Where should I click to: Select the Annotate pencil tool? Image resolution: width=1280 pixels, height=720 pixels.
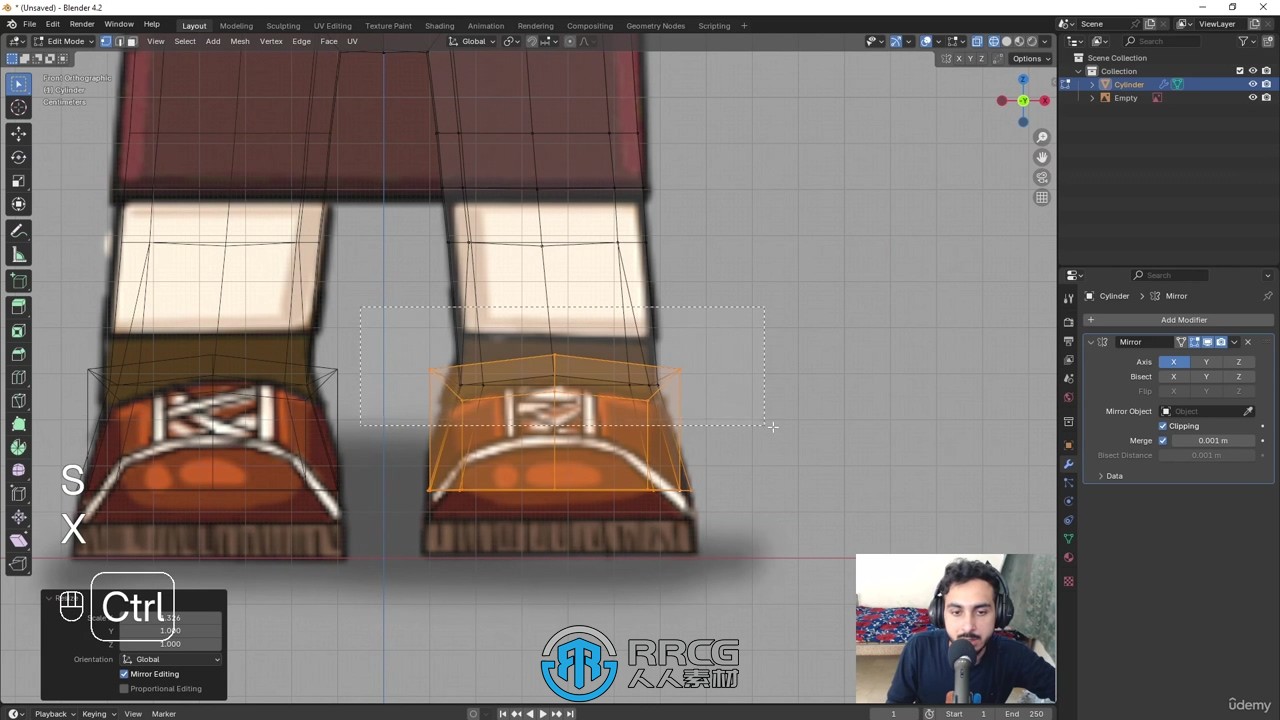[18, 231]
